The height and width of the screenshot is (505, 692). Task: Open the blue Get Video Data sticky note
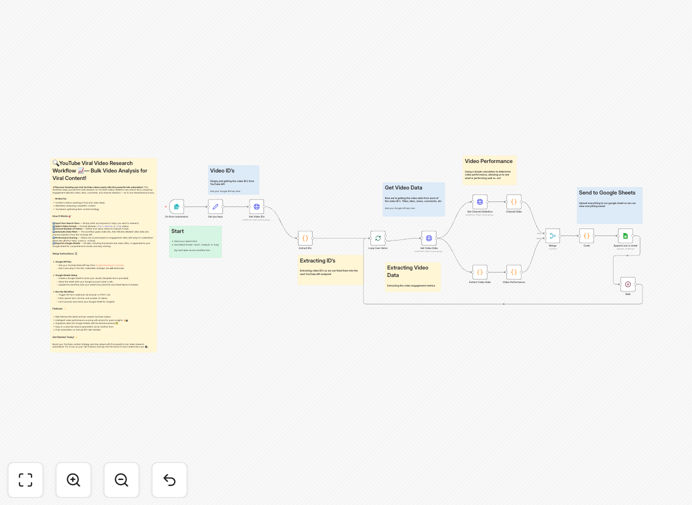(x=414, y=200)
